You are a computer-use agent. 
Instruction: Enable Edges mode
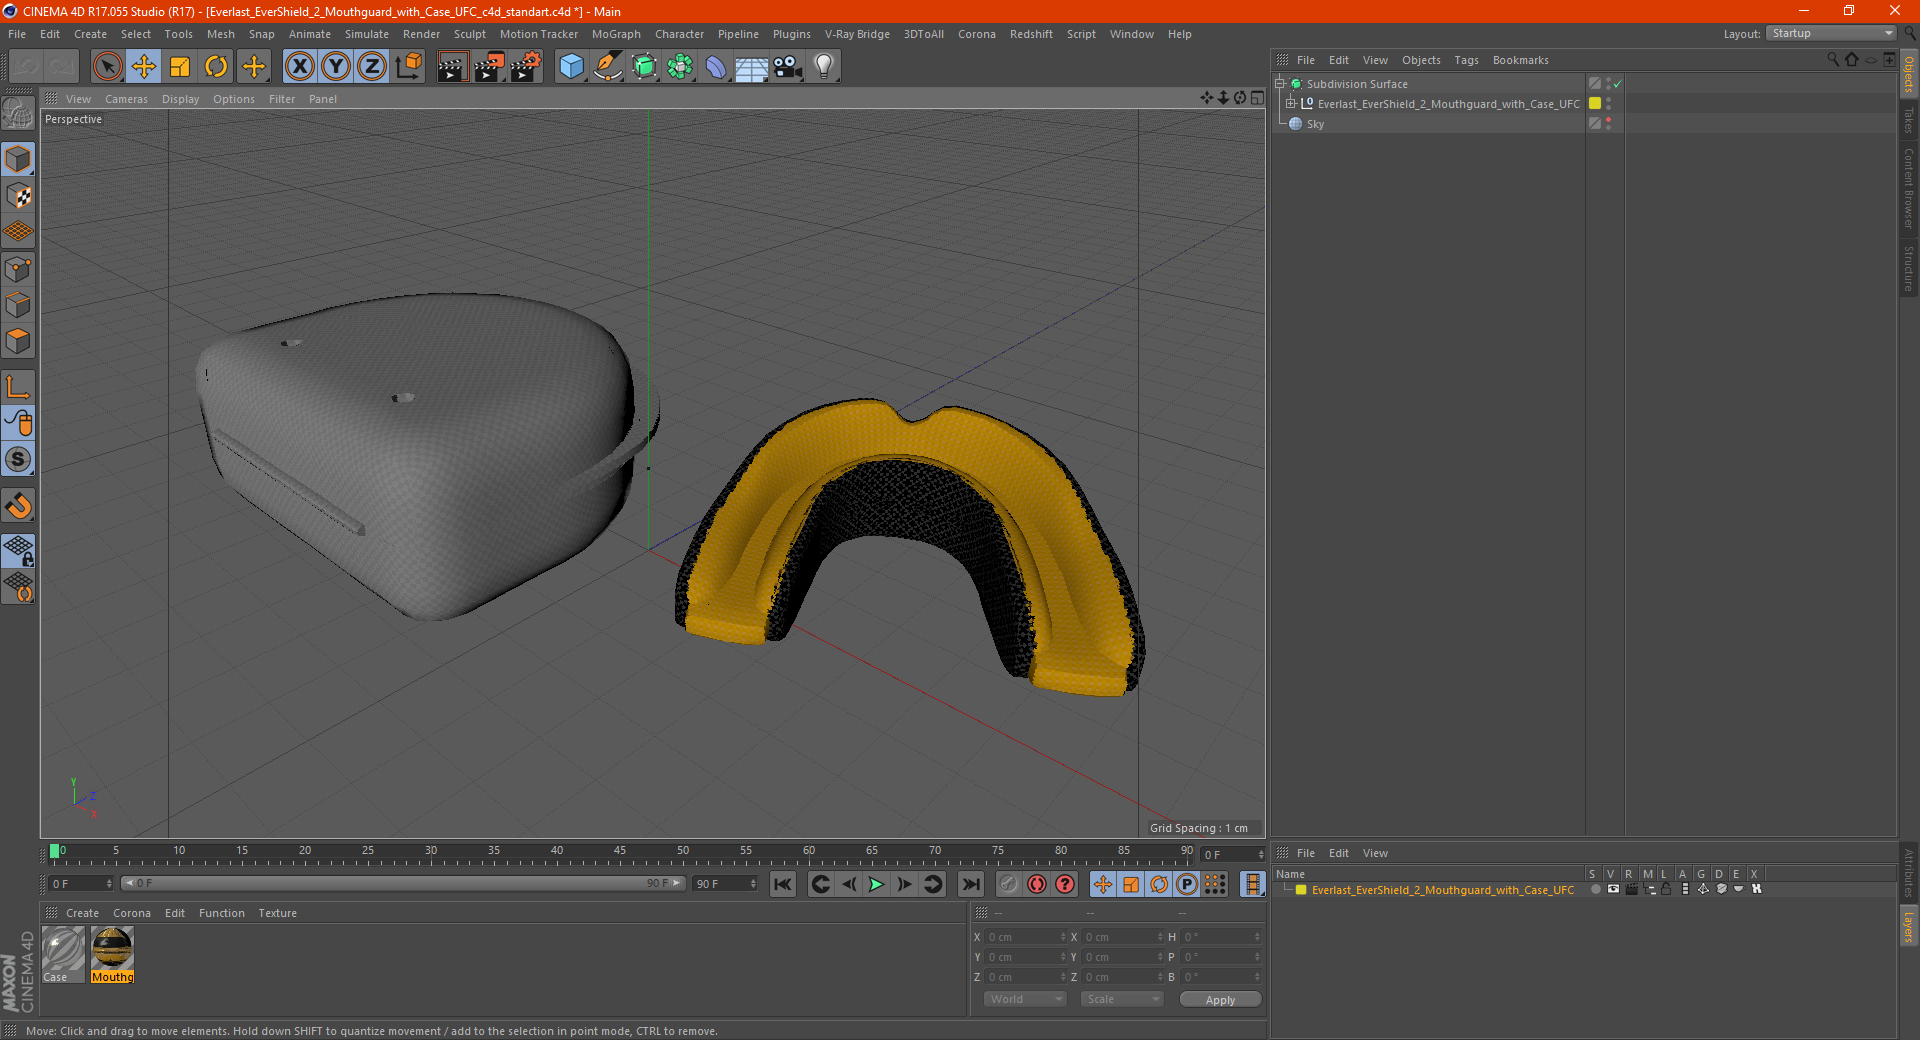click(x=18, y=305)
